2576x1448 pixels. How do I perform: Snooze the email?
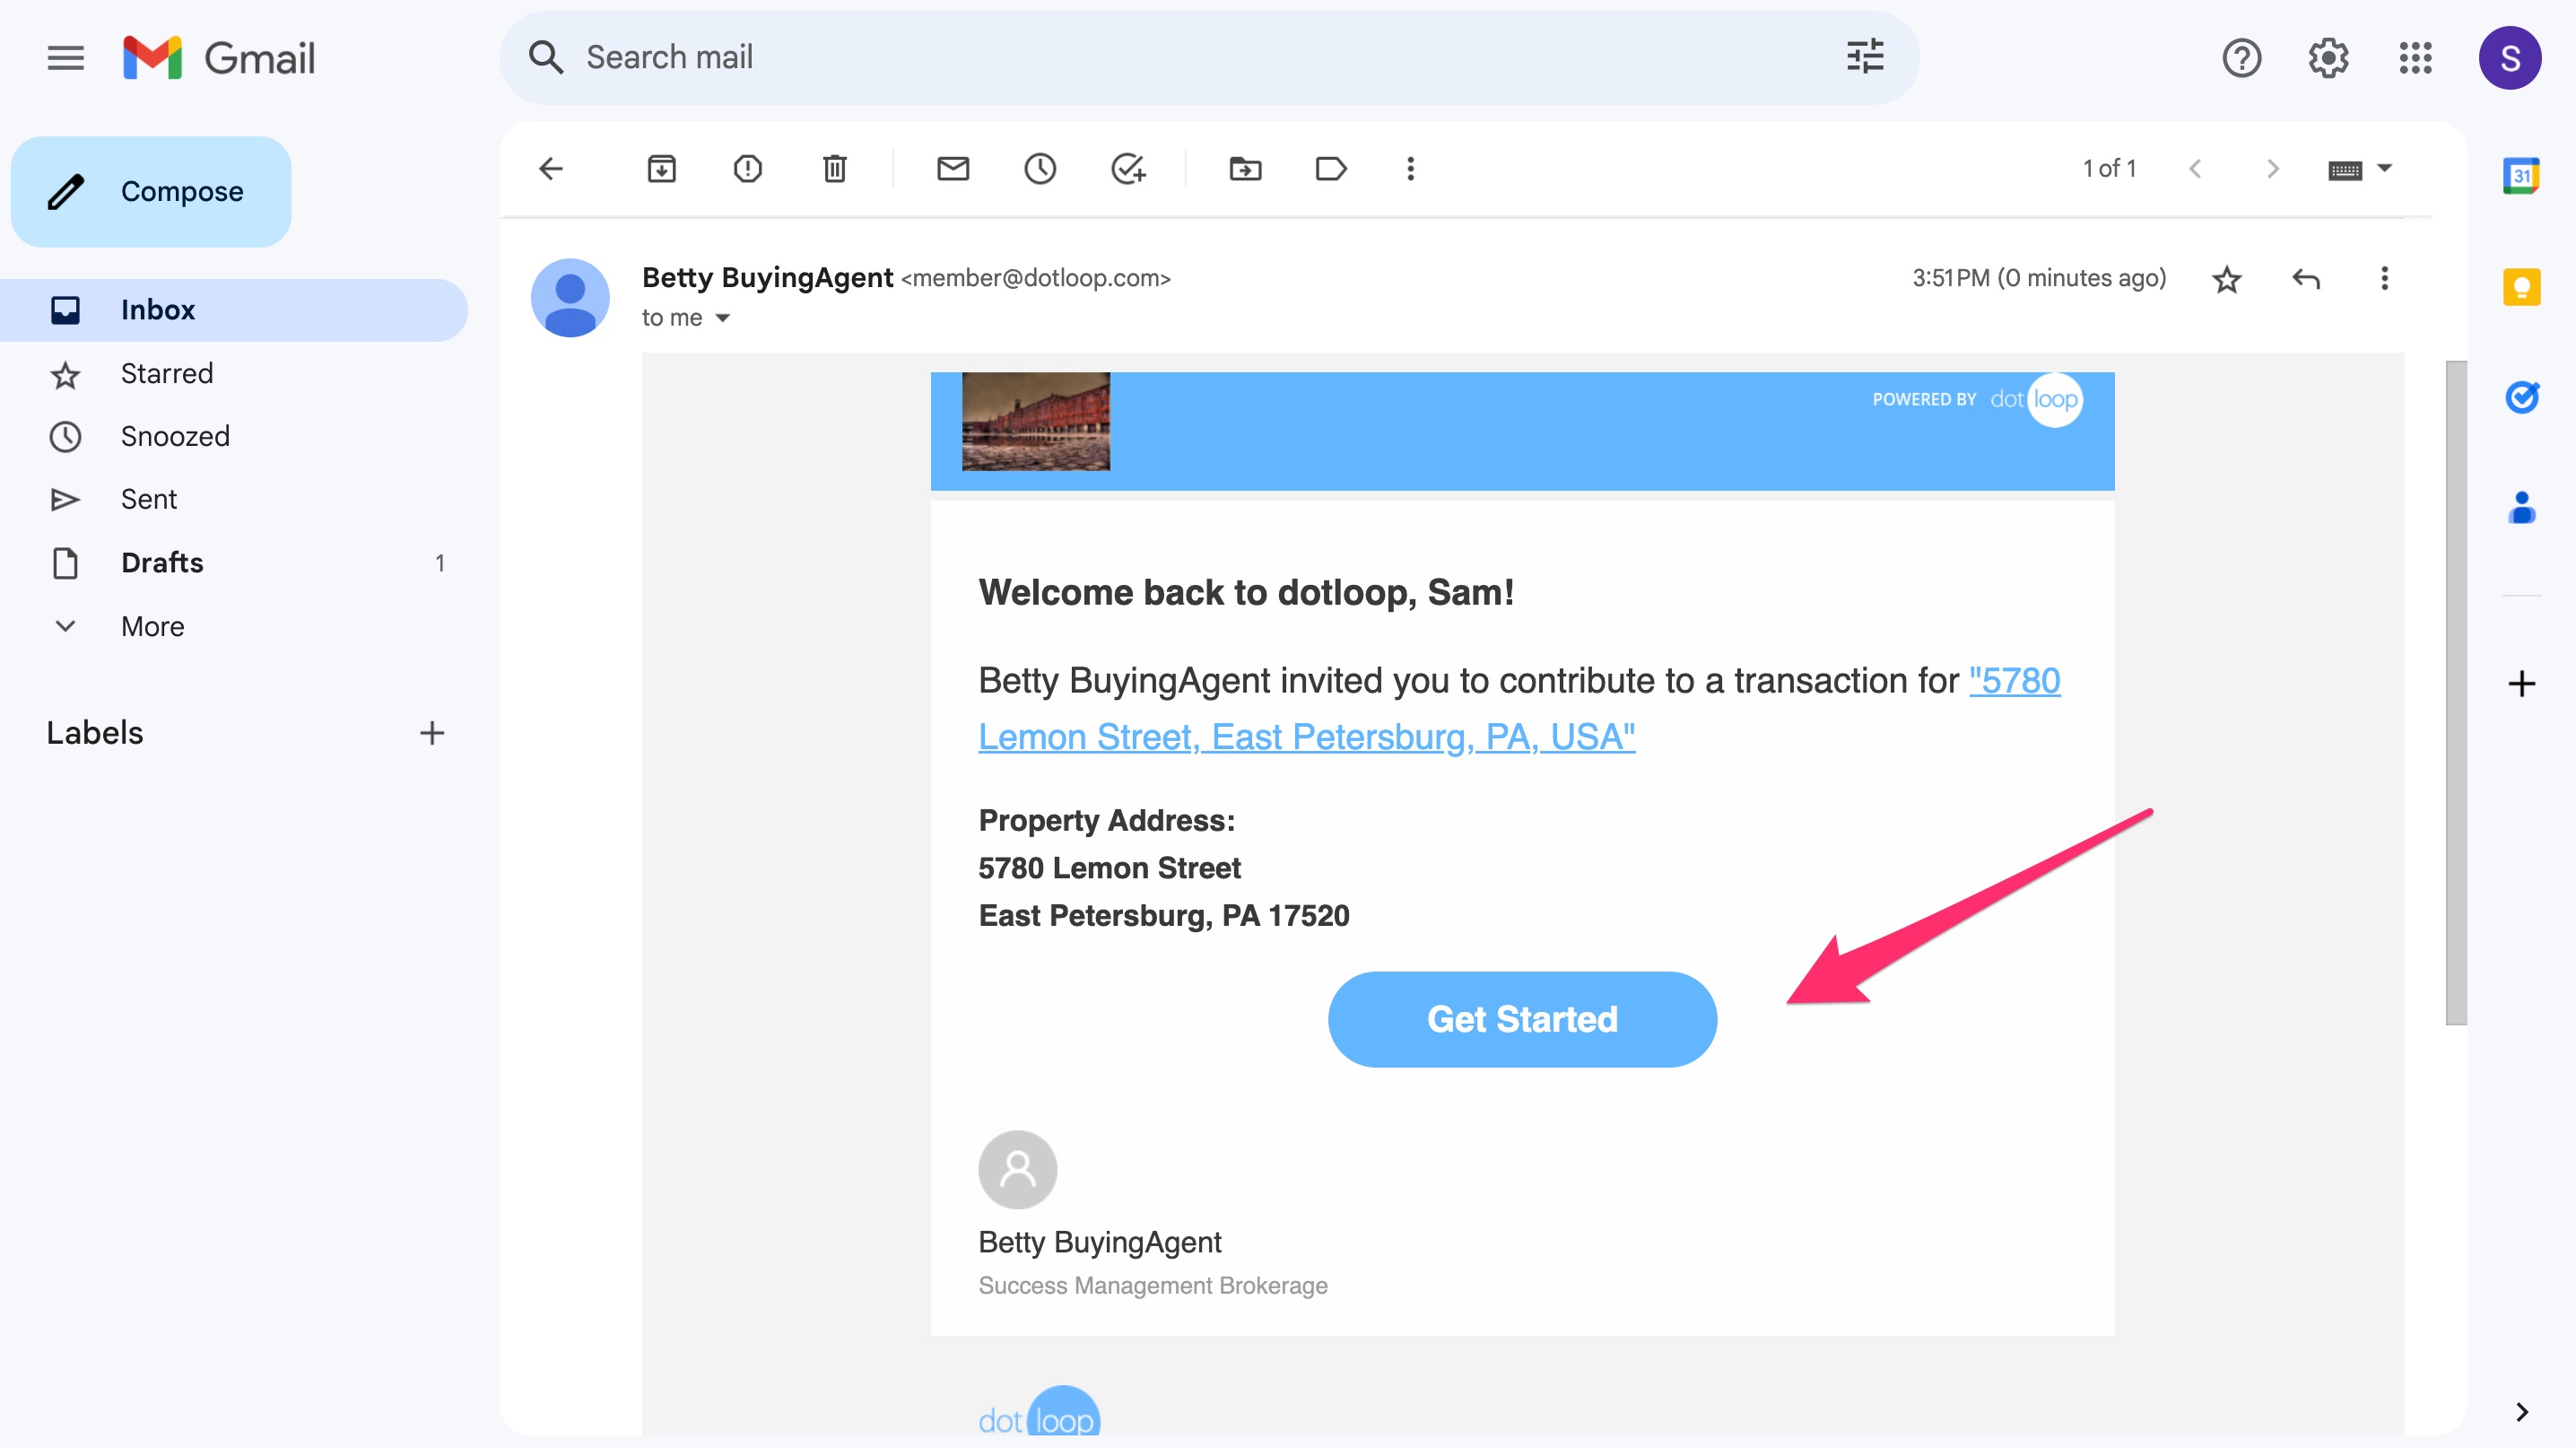point(1041,169)
